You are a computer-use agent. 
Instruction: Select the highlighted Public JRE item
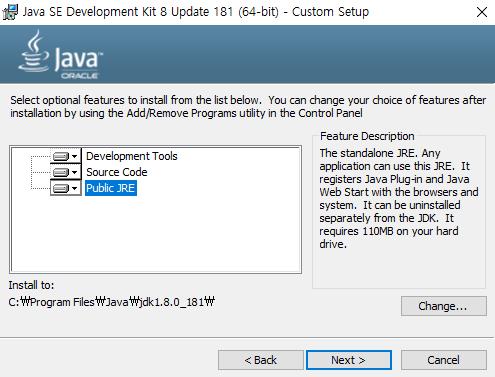[x=111, y=188]
